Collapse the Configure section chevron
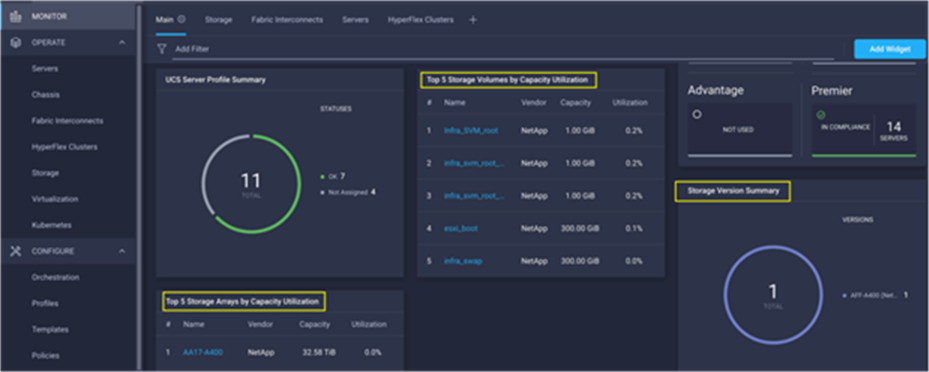 (x=121, y=251)
